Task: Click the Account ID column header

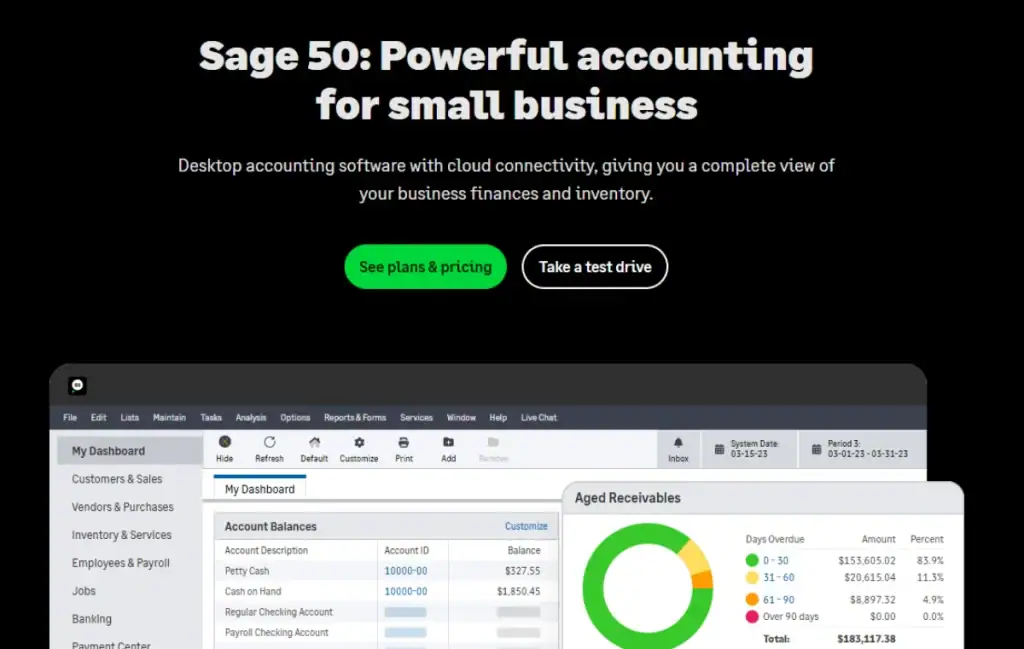Action: (x=406, y=550)
